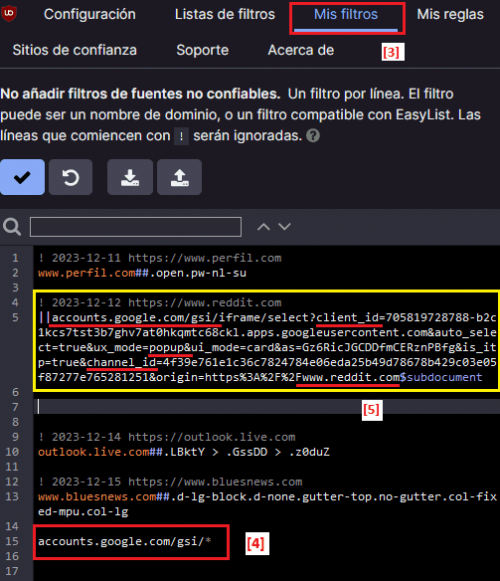Open the help question mark icon

[313, 136]
